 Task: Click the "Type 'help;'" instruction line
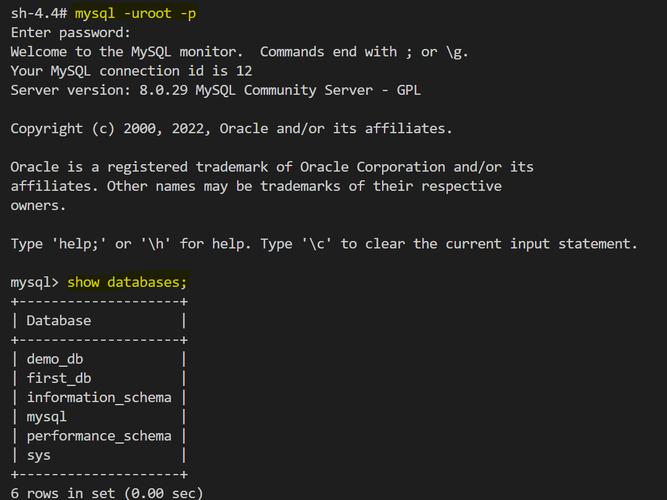coord(323,244)
